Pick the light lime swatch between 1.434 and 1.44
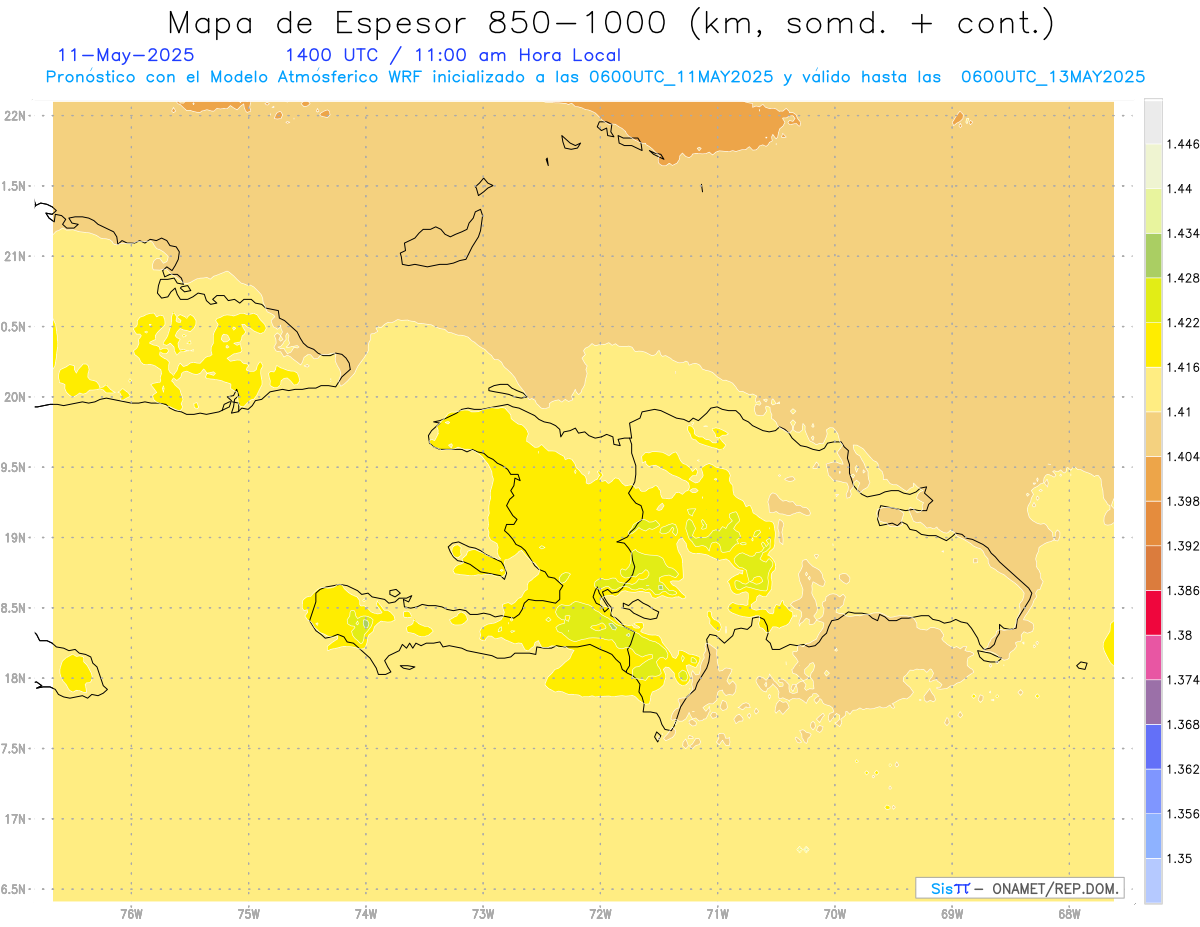The image size is (1200, 927). point(1153,211)
